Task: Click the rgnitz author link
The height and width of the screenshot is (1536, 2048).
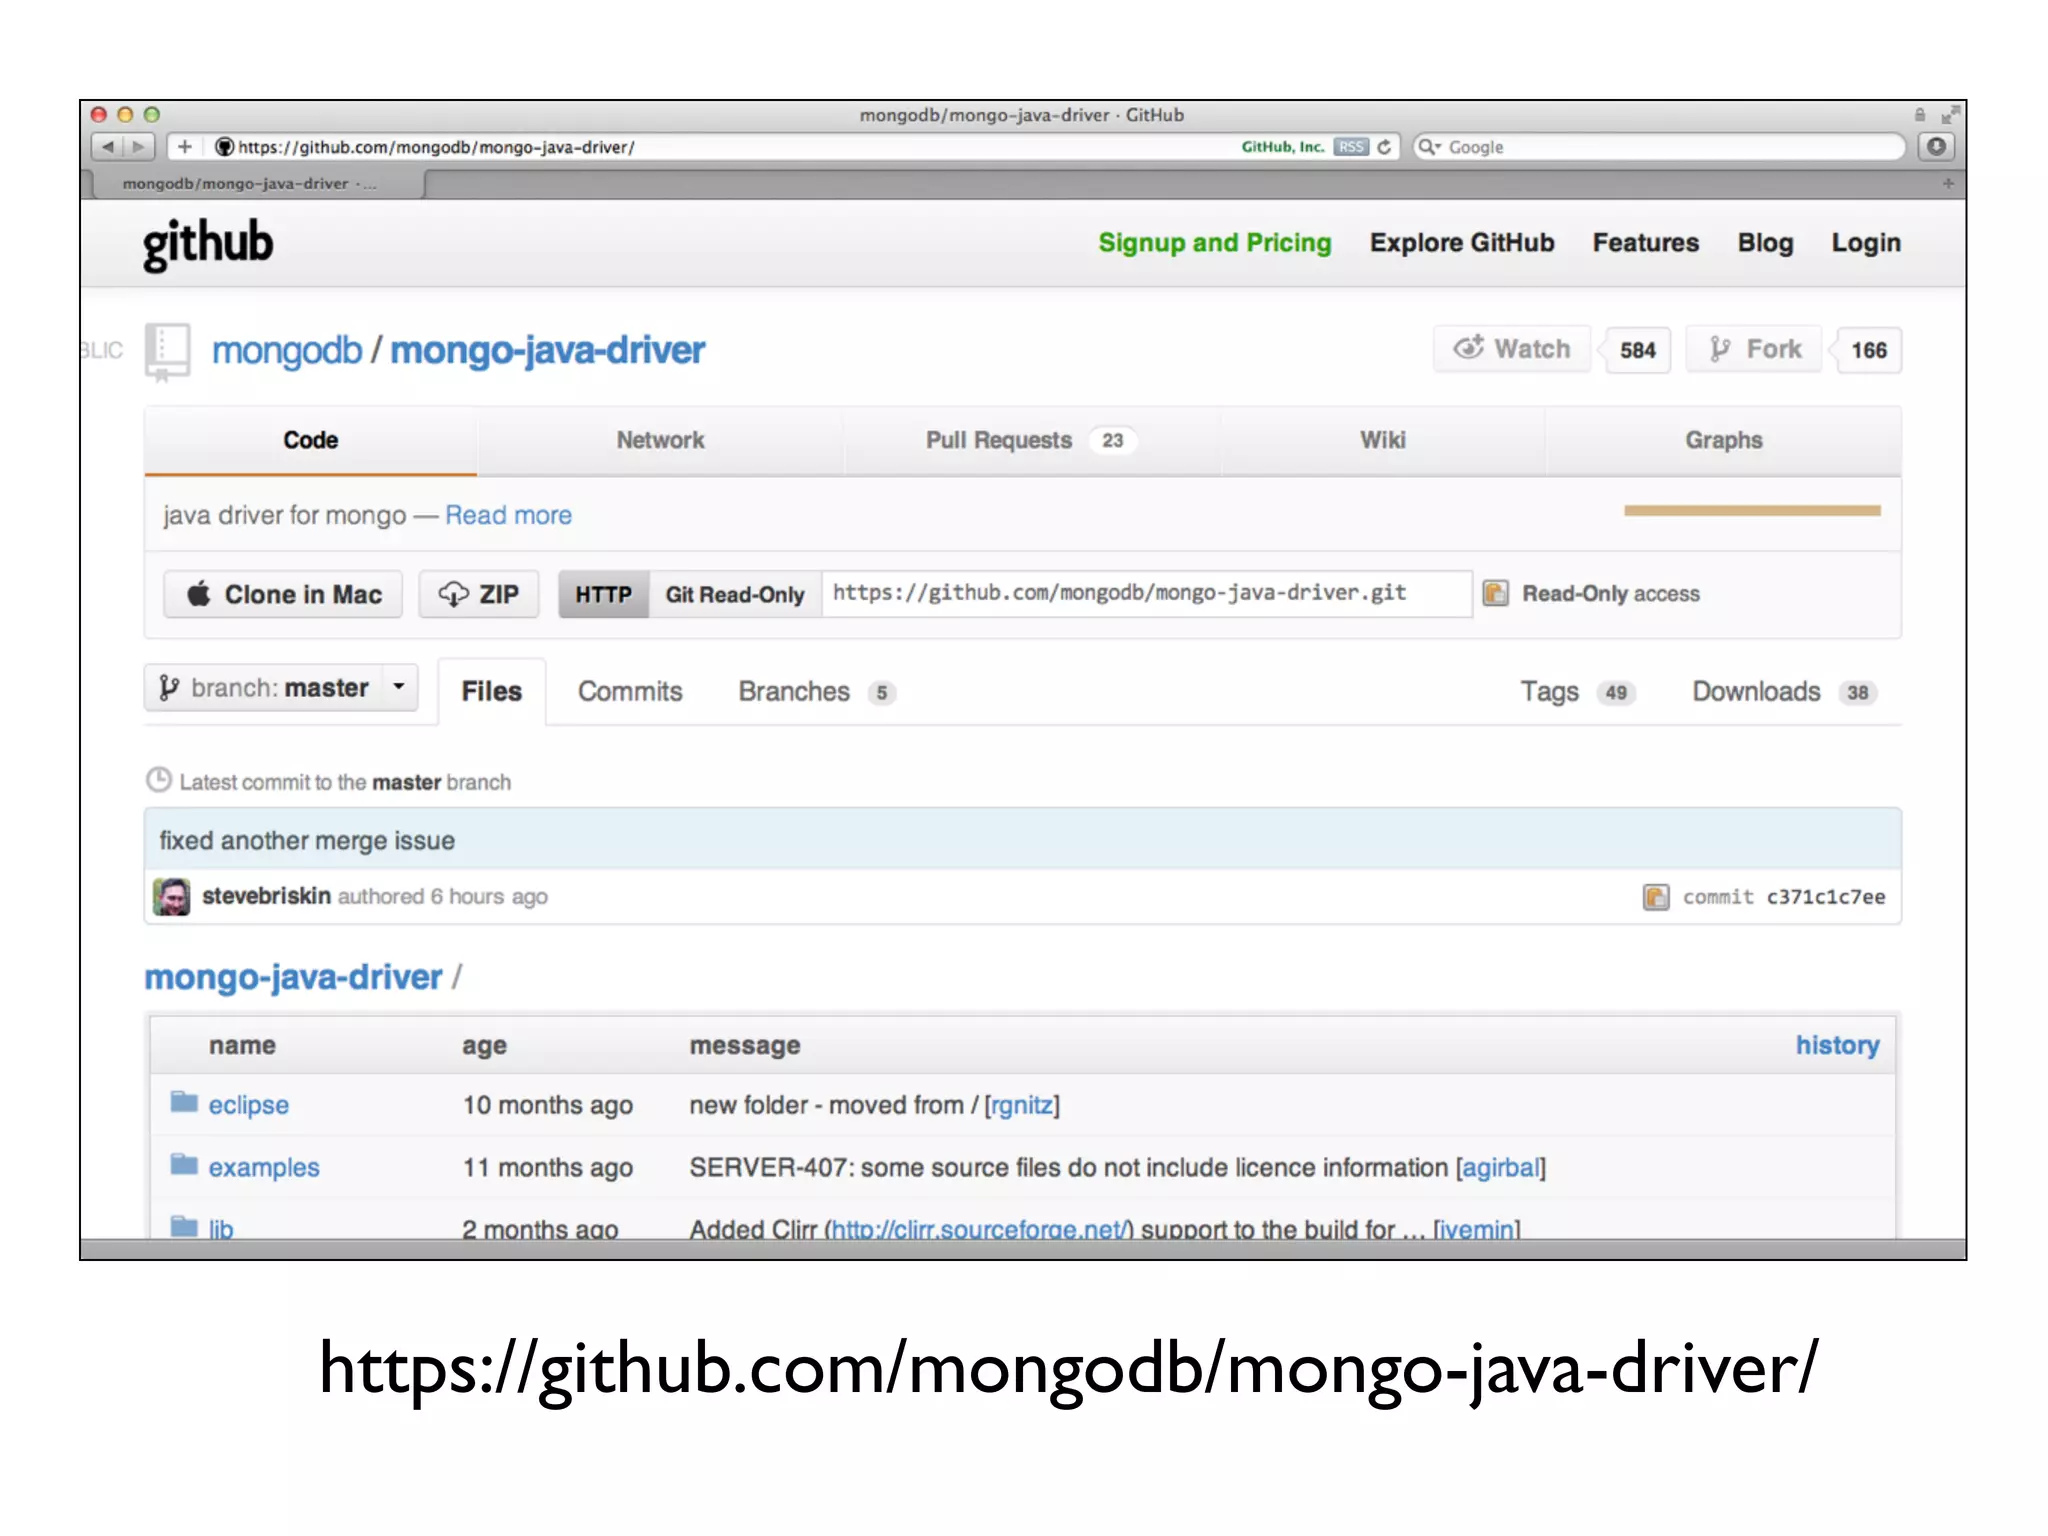Action: click(1022, 1105)
